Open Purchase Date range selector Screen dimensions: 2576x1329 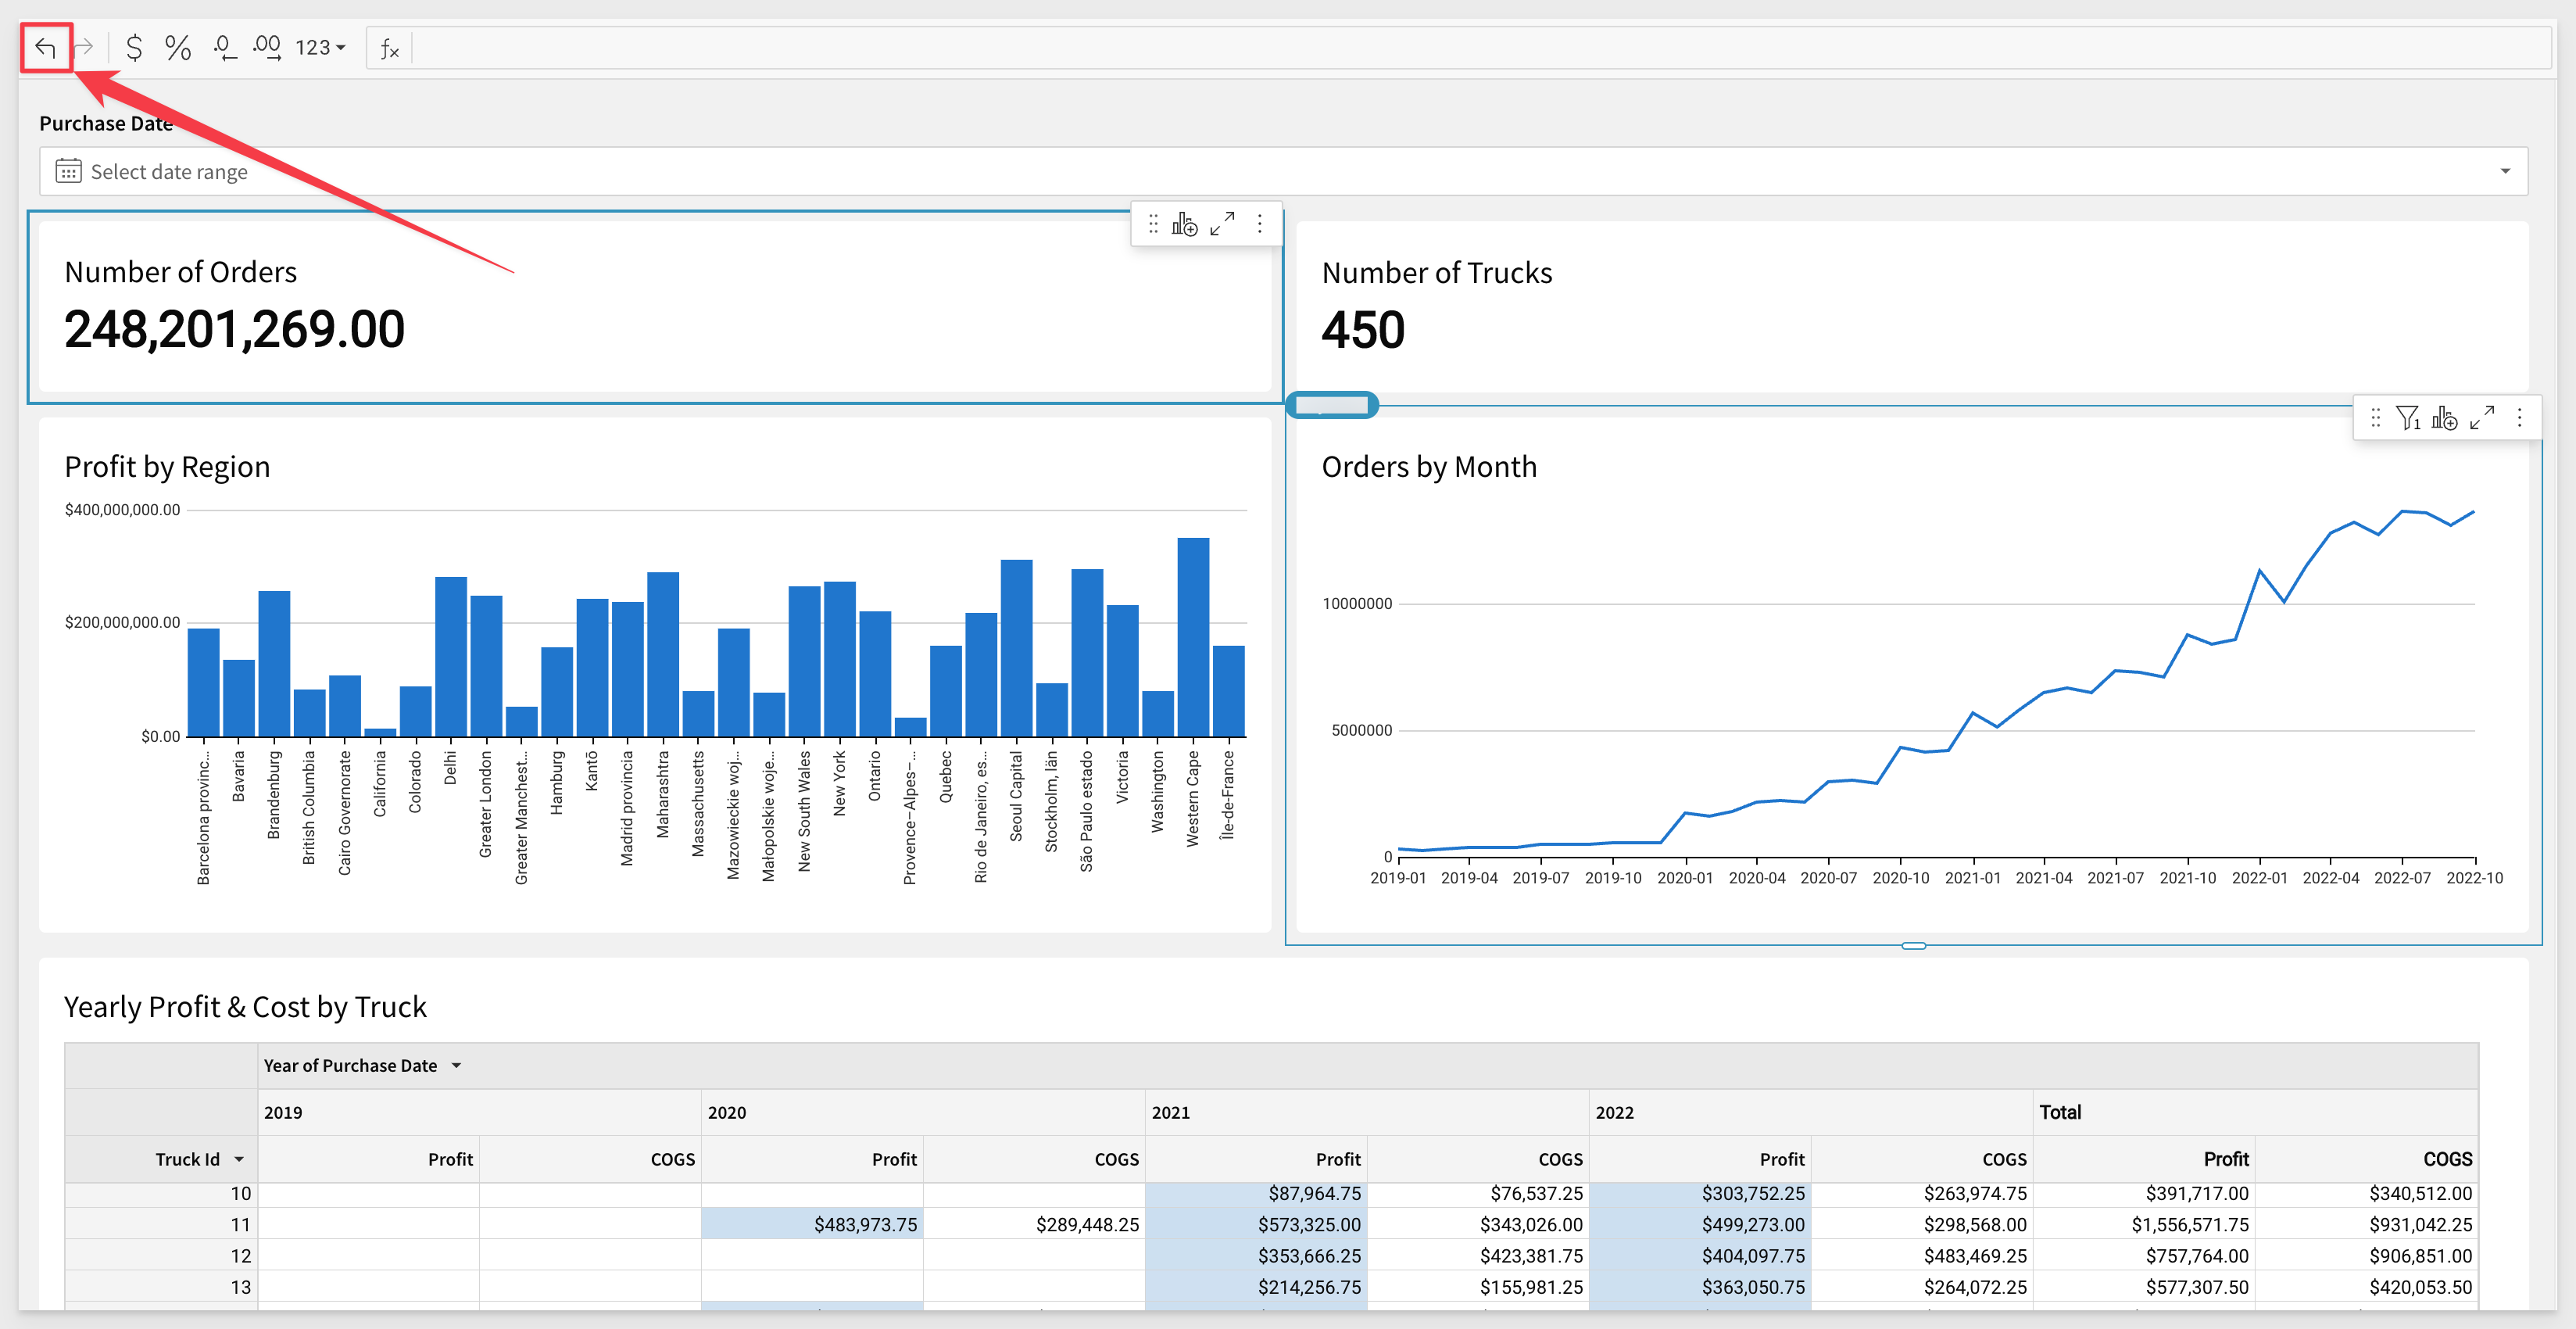click(1282, 171)
